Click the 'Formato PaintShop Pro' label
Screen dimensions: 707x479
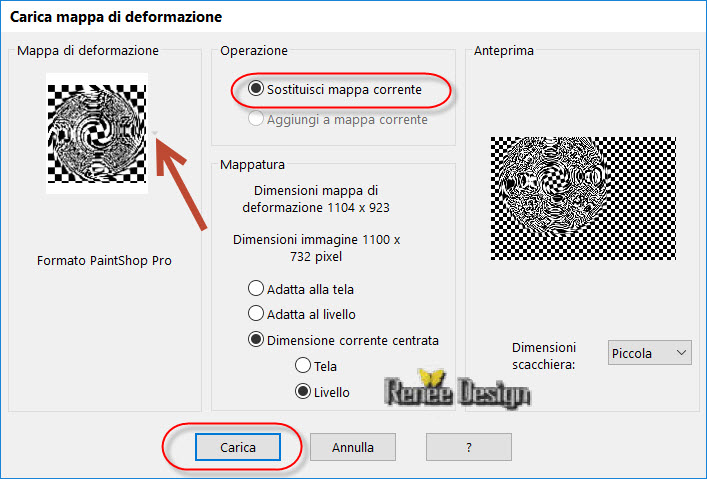point(104,261)
